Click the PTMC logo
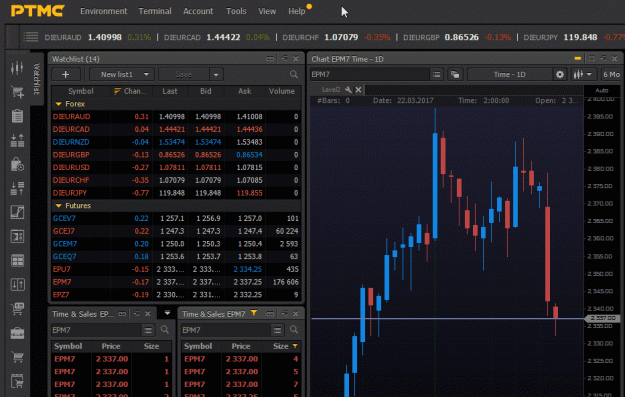Image resolution: width=625 pixels, height=397 pixels. [x=38, y=11]
